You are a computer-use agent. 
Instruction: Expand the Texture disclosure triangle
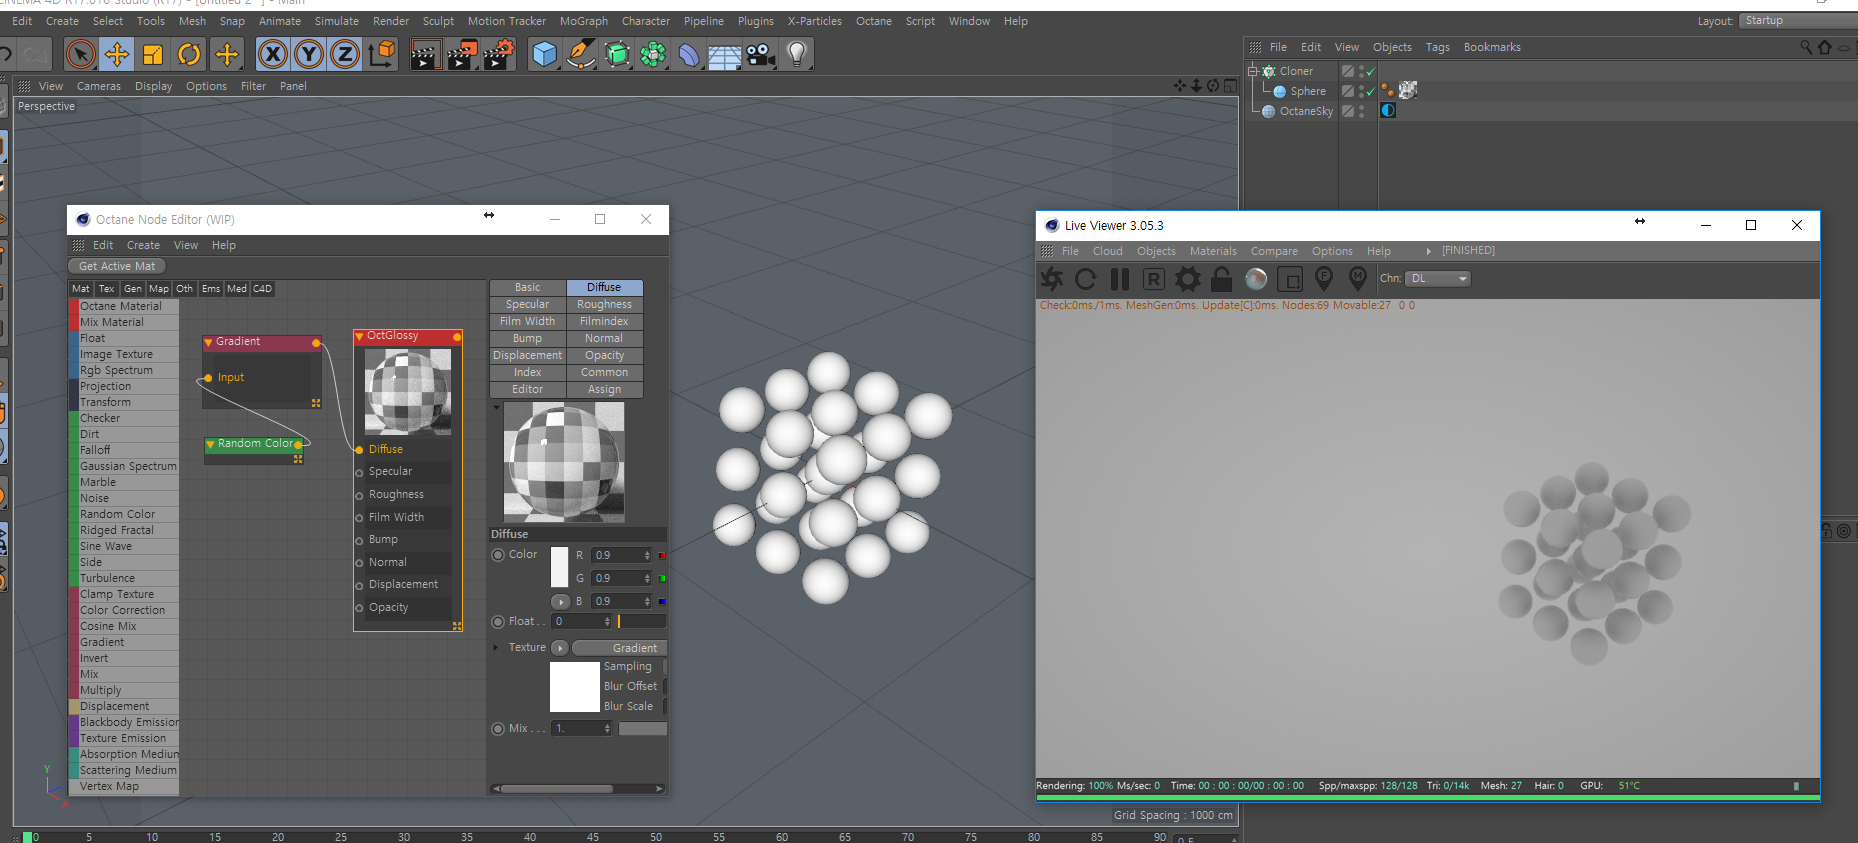(496, 648)
